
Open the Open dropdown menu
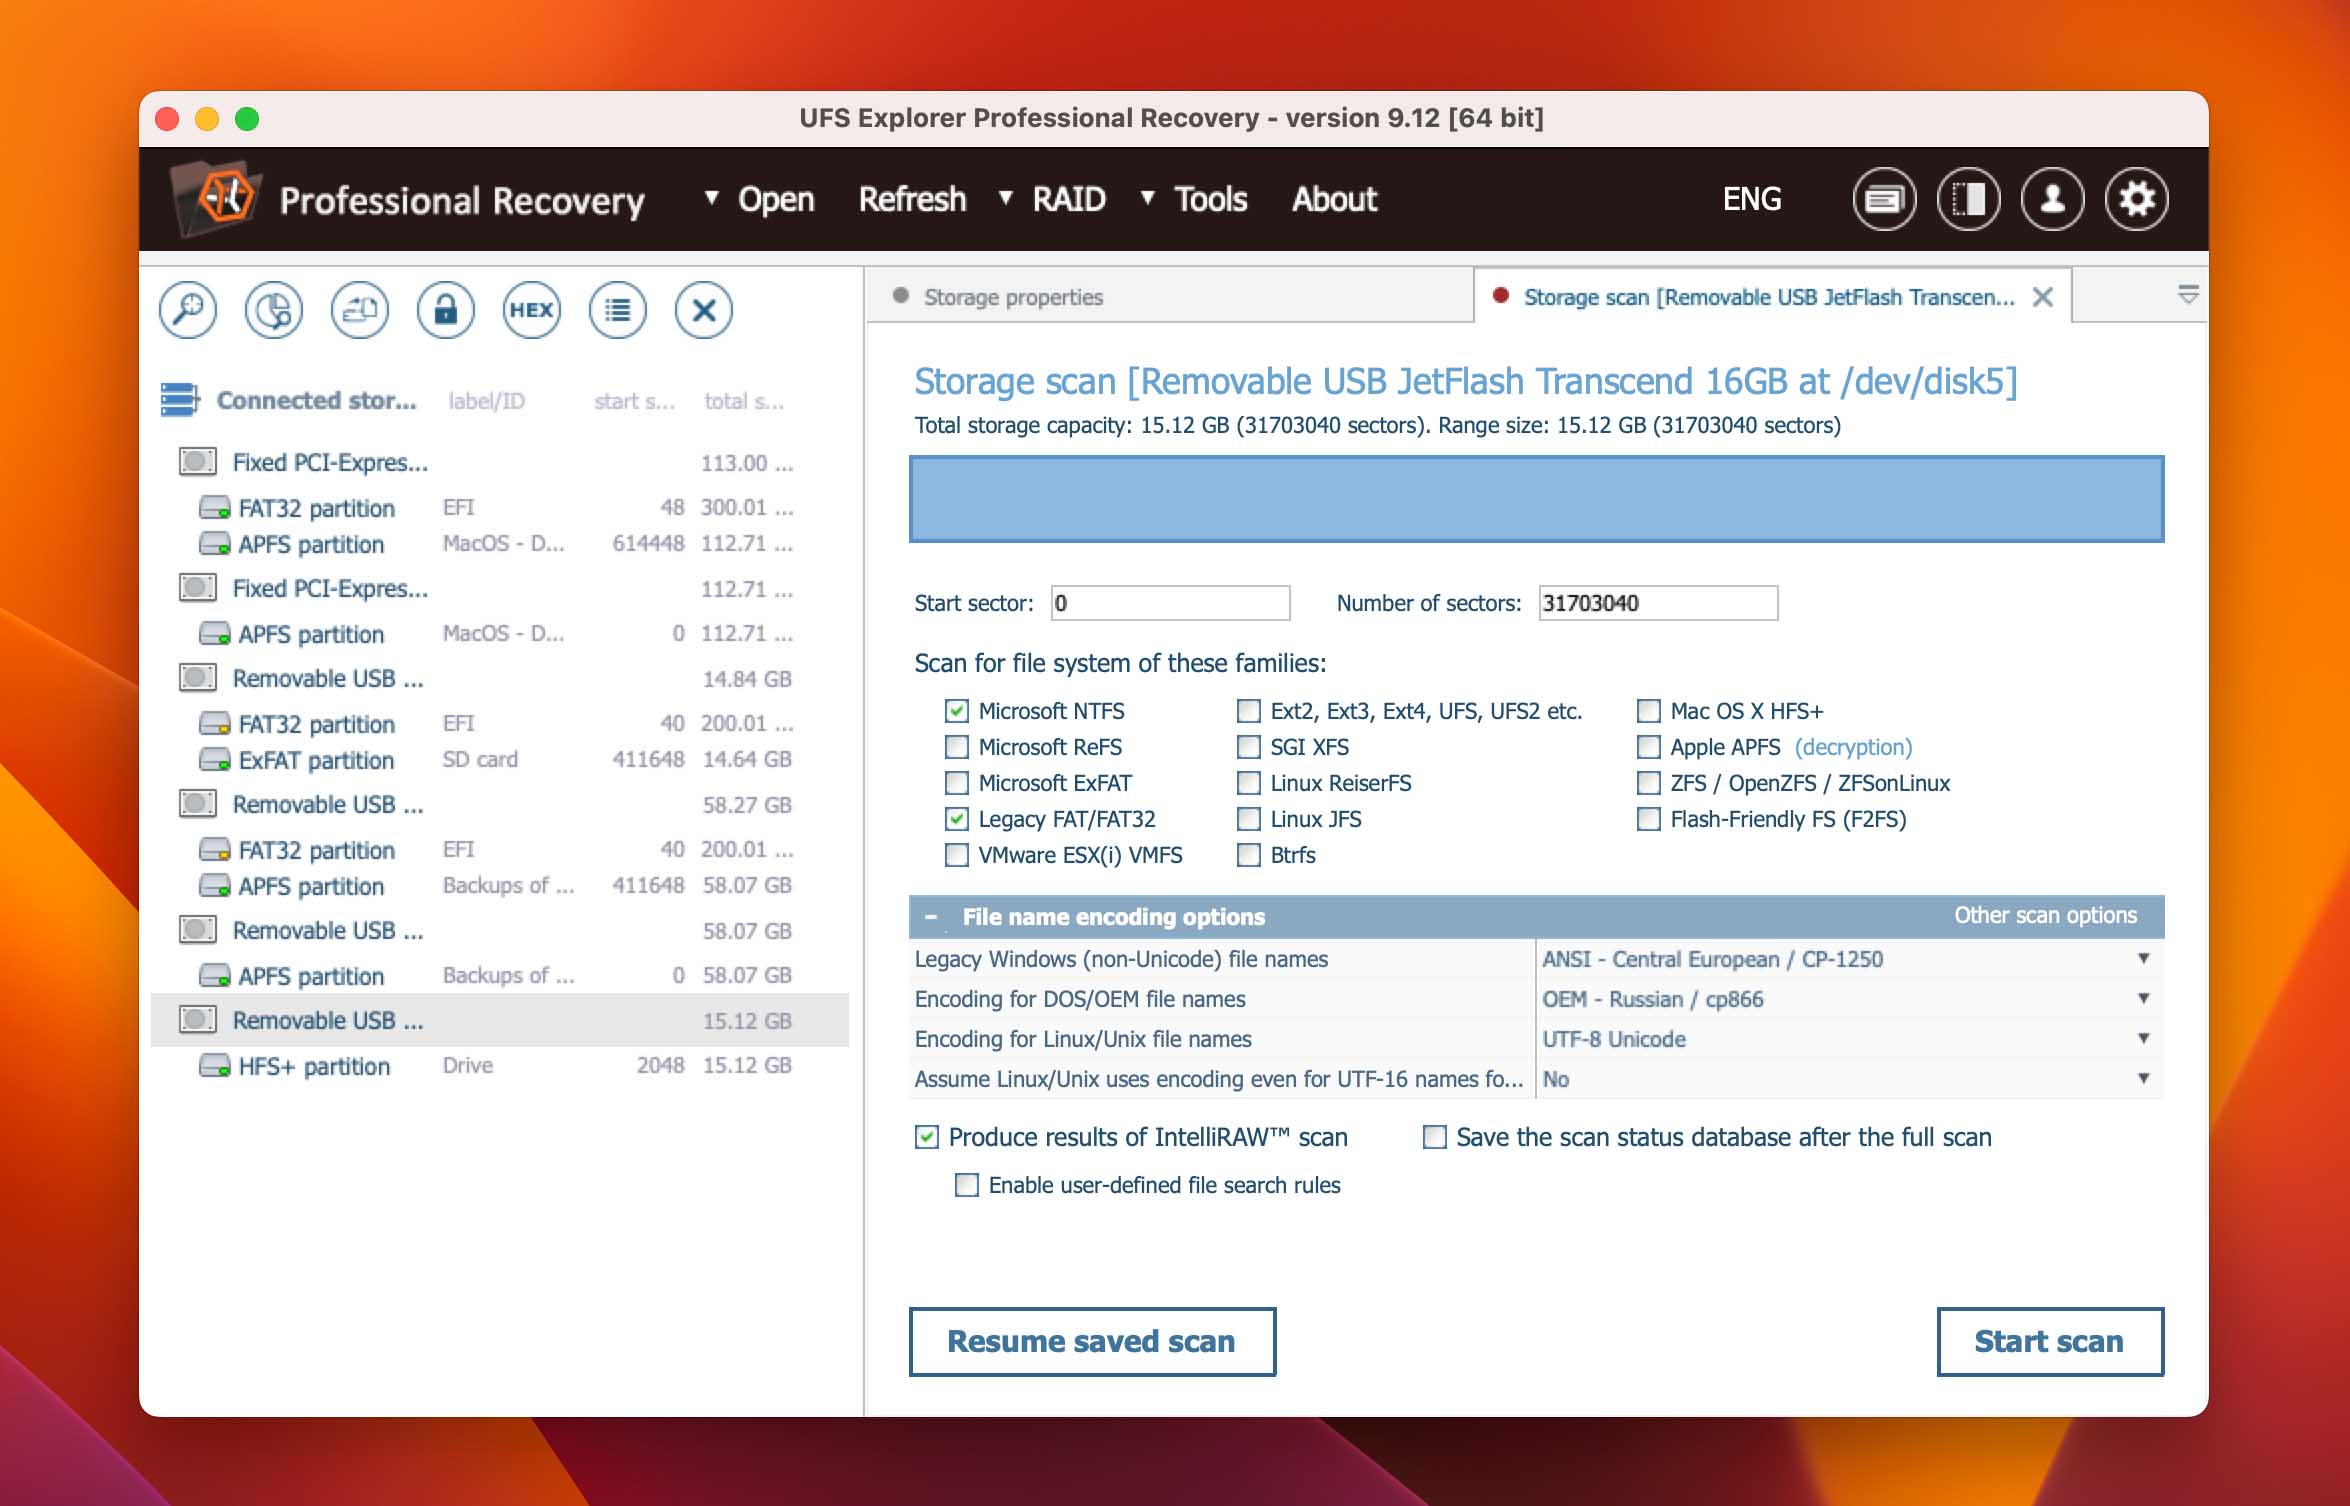pyautogui.click(x=760, y=199)
